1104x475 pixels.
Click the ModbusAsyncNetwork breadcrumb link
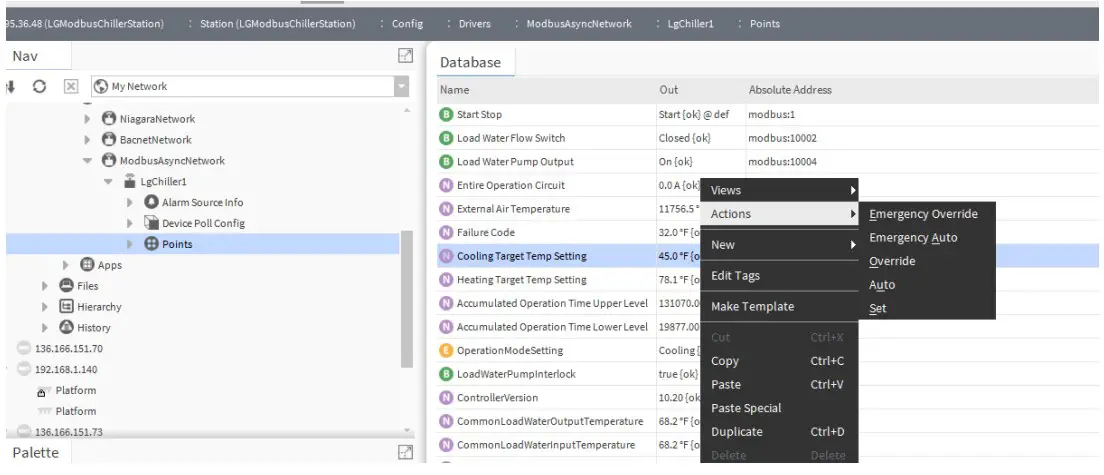(579, 24)
